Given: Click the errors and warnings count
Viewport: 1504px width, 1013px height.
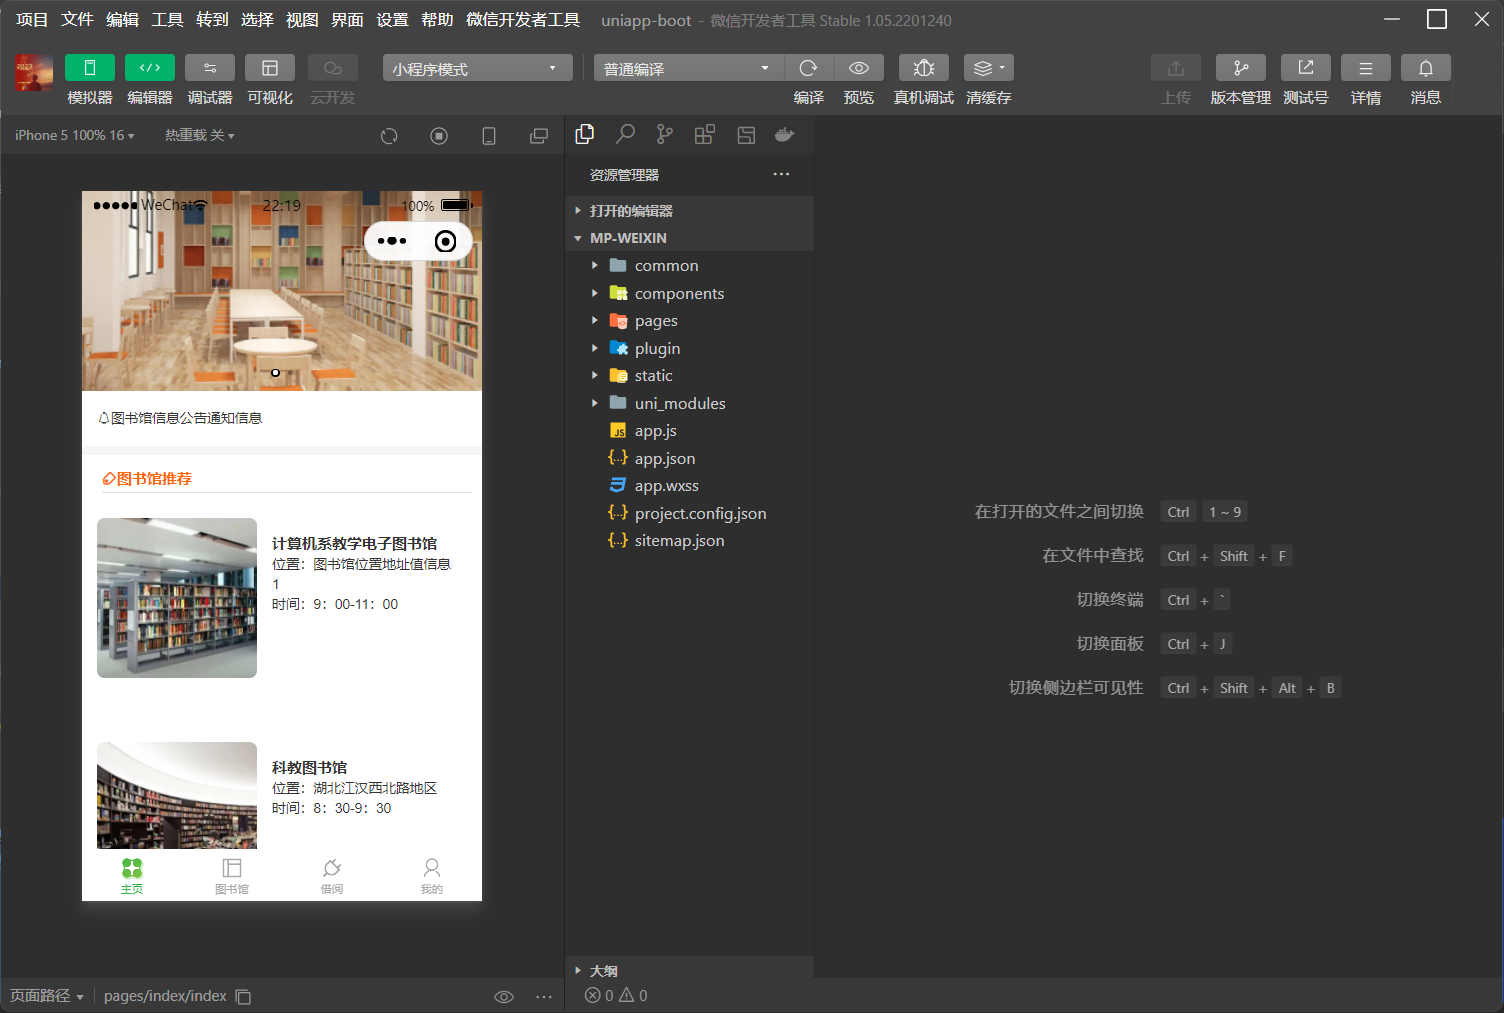Looking at the screenshot, I should [x=616, y=995].
